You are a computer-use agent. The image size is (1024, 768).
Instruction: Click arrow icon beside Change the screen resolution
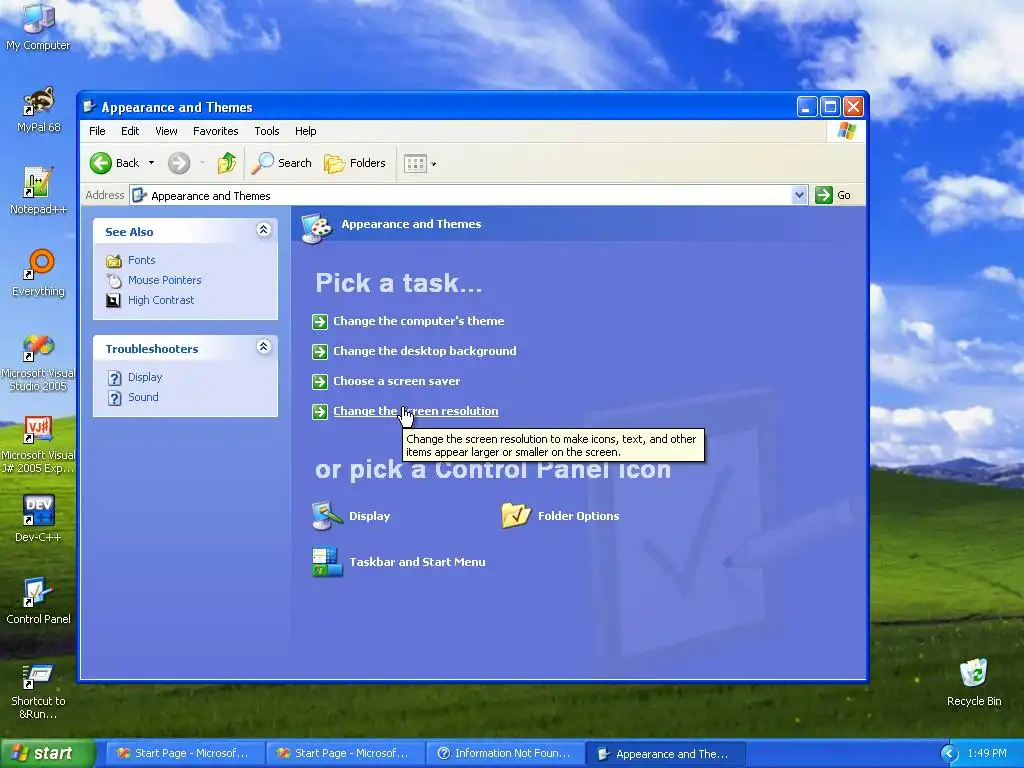click(x=320, y=411)
